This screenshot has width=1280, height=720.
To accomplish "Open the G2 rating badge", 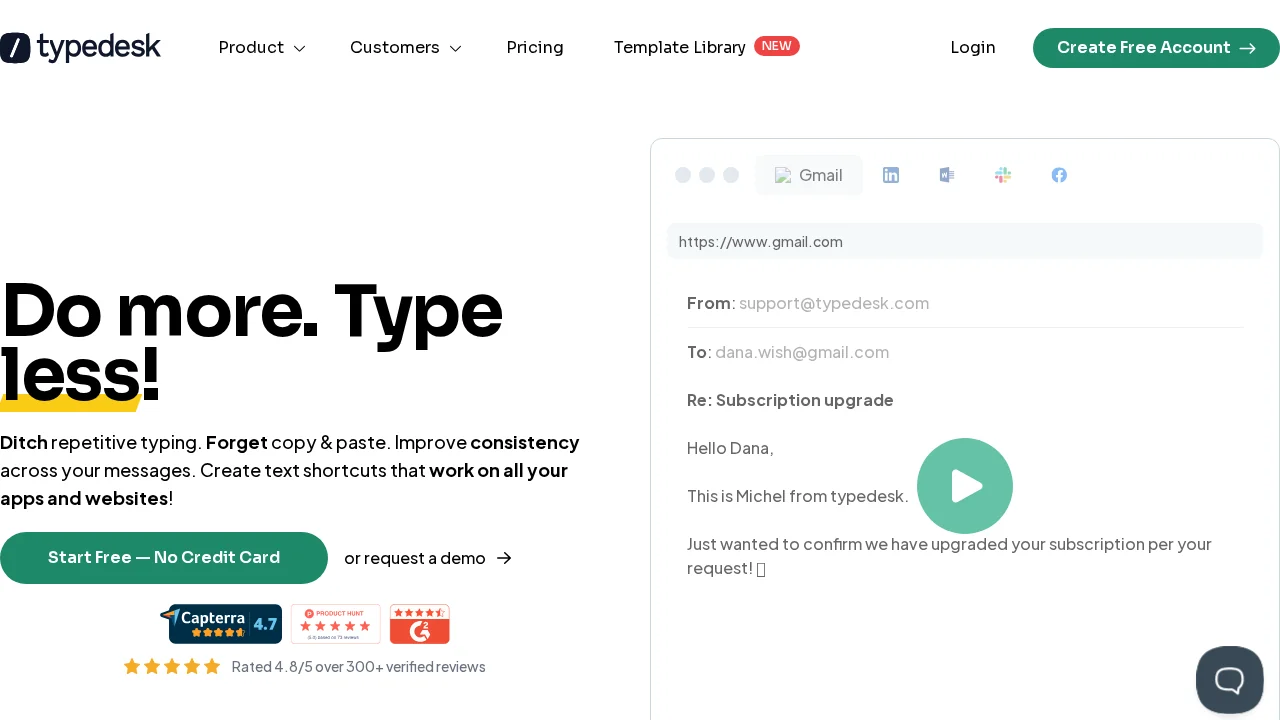I will pos(420,624).
